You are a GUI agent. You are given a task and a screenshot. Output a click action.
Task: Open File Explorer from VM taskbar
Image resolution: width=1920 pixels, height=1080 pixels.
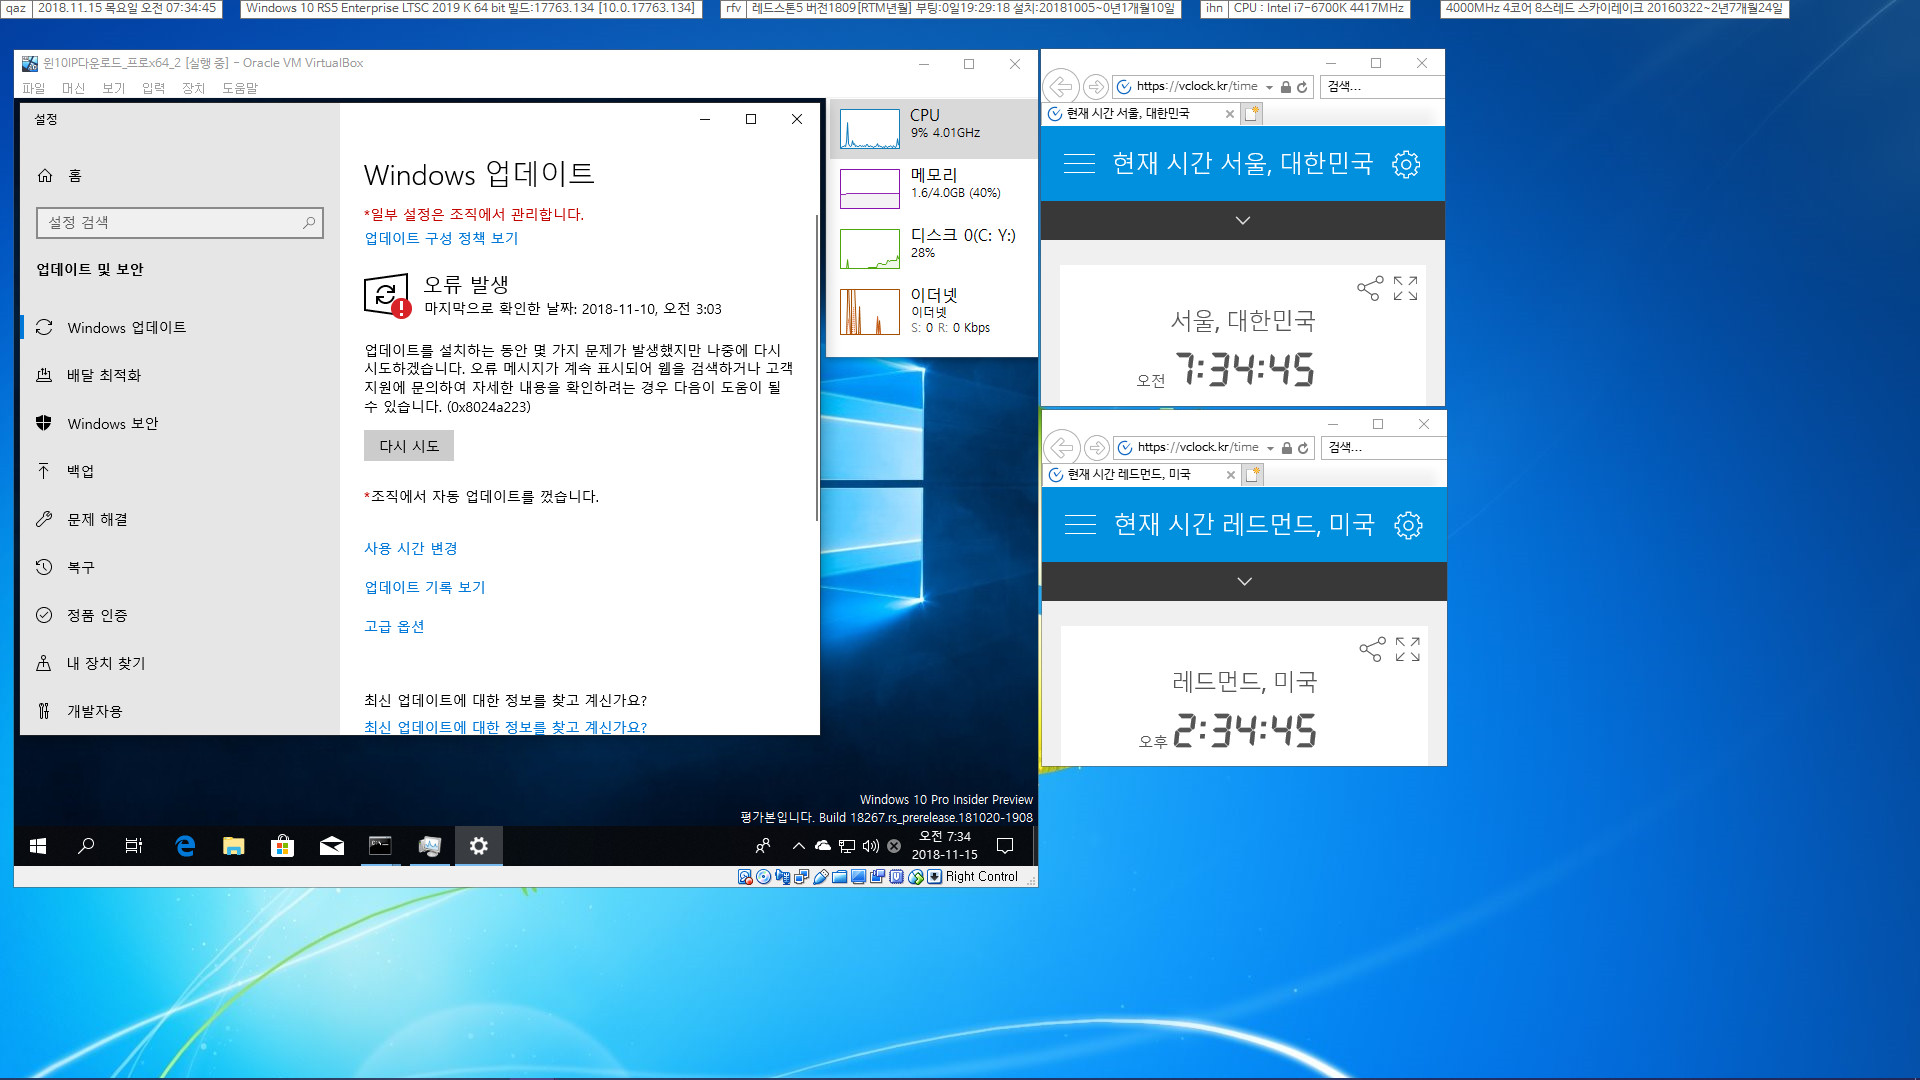pyautogui.click(x=234, y=846)
